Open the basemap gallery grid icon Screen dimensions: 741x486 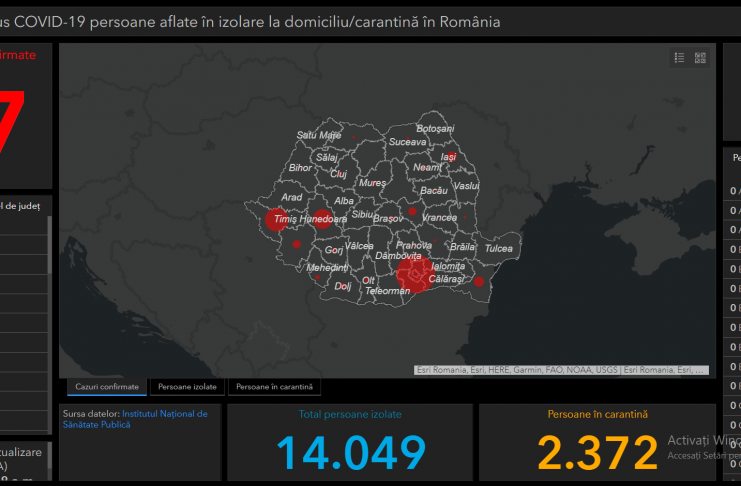click(x=700, y=58)
